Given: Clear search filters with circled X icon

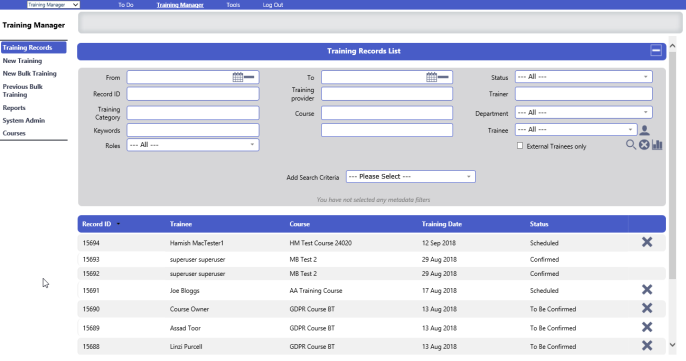Looking at the screenshot, I should 644,144.
